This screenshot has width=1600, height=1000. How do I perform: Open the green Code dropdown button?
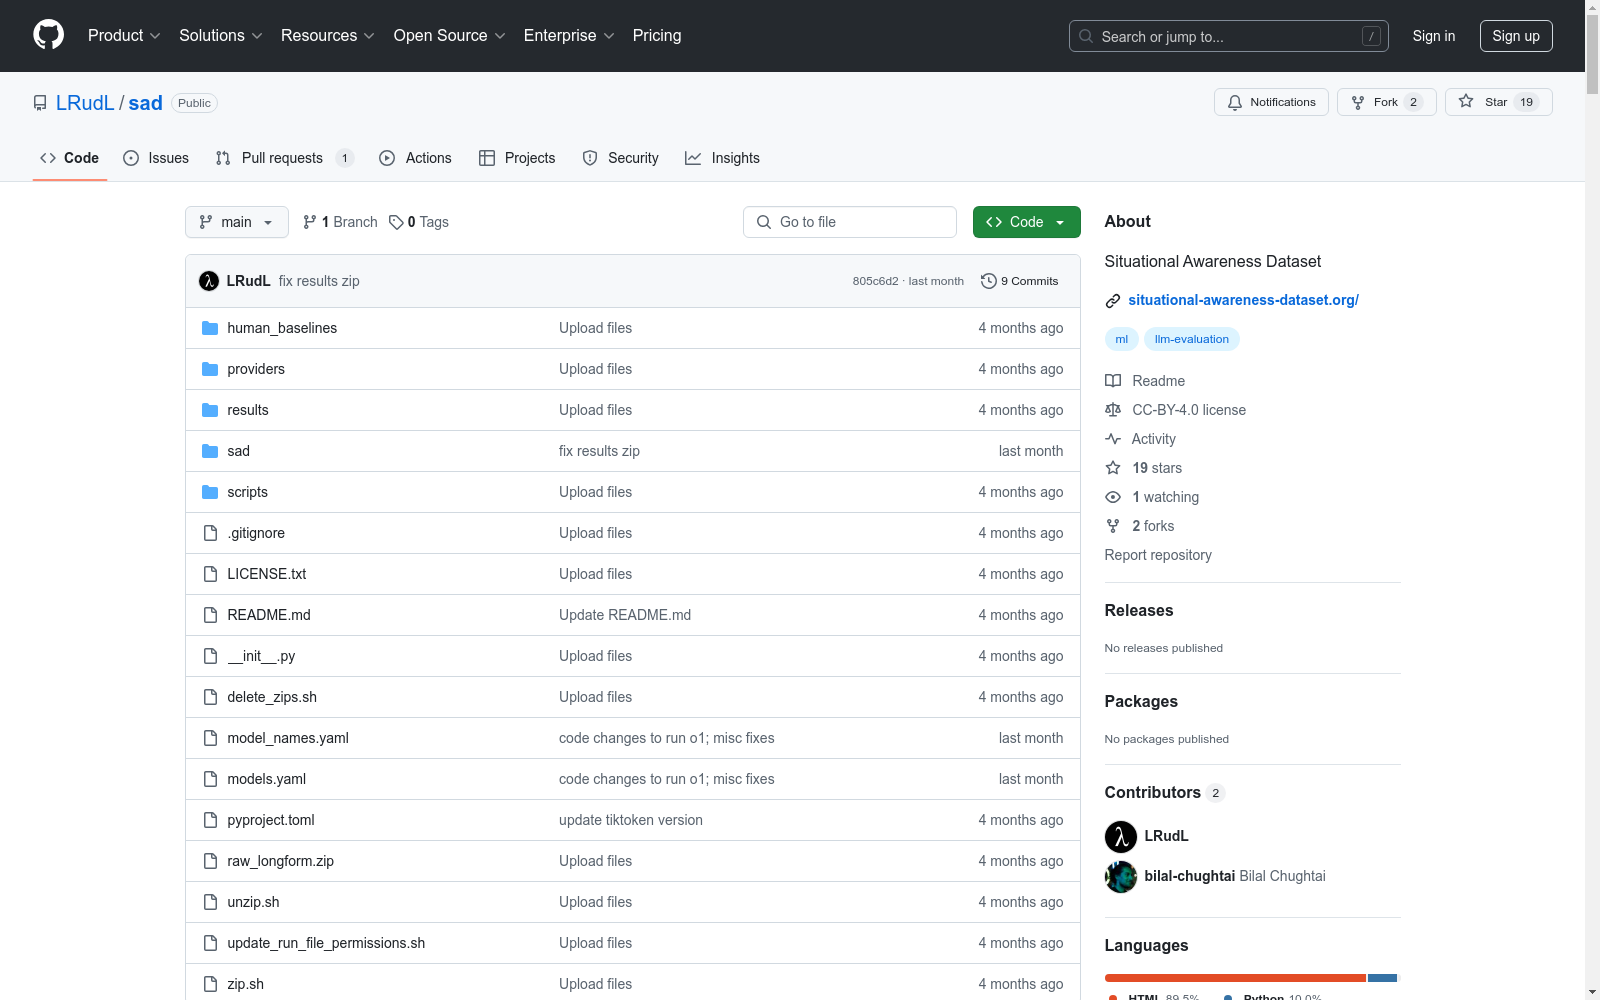coord(1027,222)
